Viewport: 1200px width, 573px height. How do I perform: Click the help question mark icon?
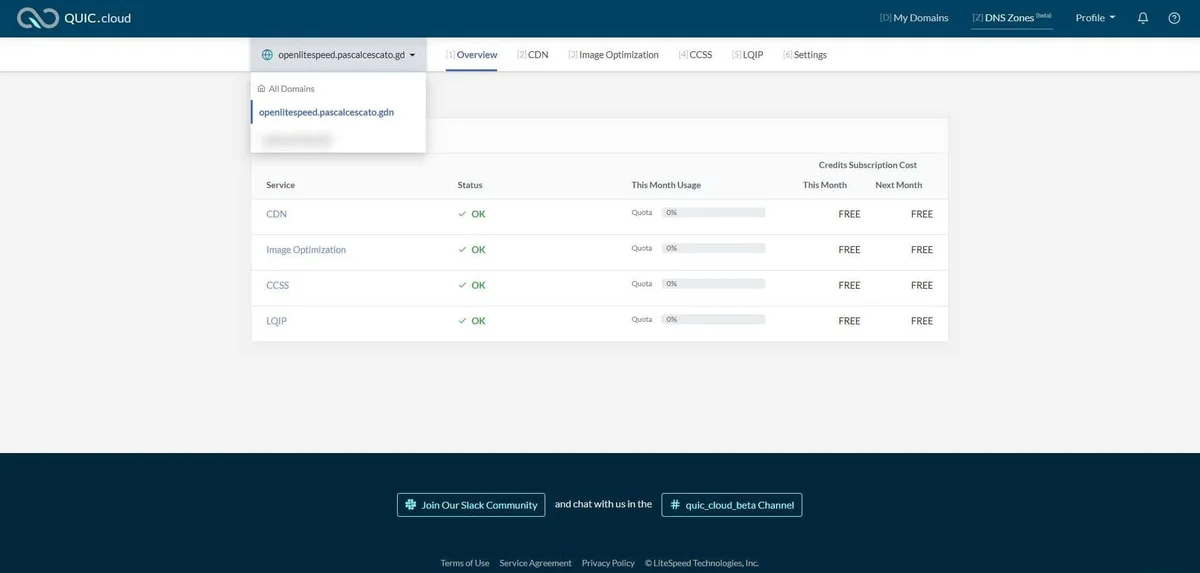pos(1174,18)
